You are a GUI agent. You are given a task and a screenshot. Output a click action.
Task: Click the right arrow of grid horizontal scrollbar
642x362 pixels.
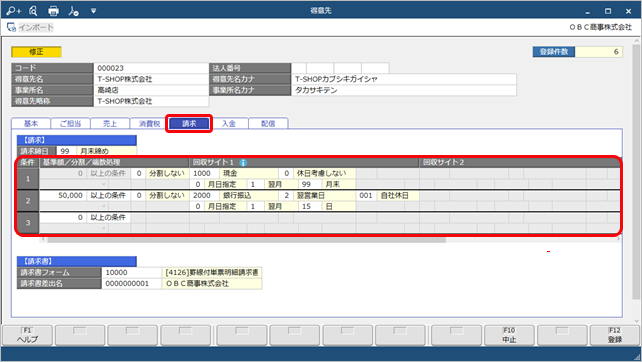618,238
